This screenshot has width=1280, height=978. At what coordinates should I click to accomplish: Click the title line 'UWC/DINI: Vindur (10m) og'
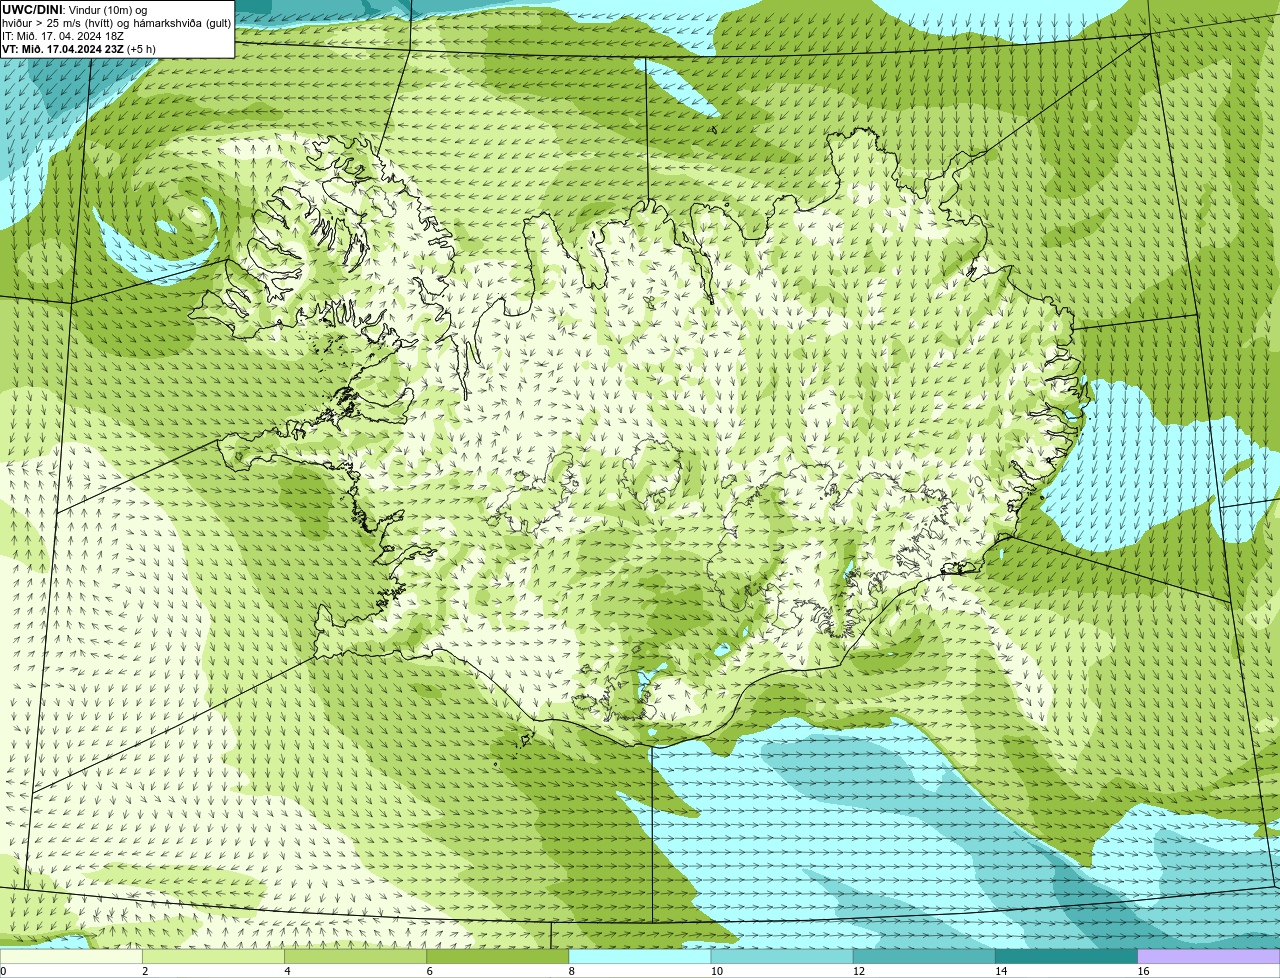point(75,10)
